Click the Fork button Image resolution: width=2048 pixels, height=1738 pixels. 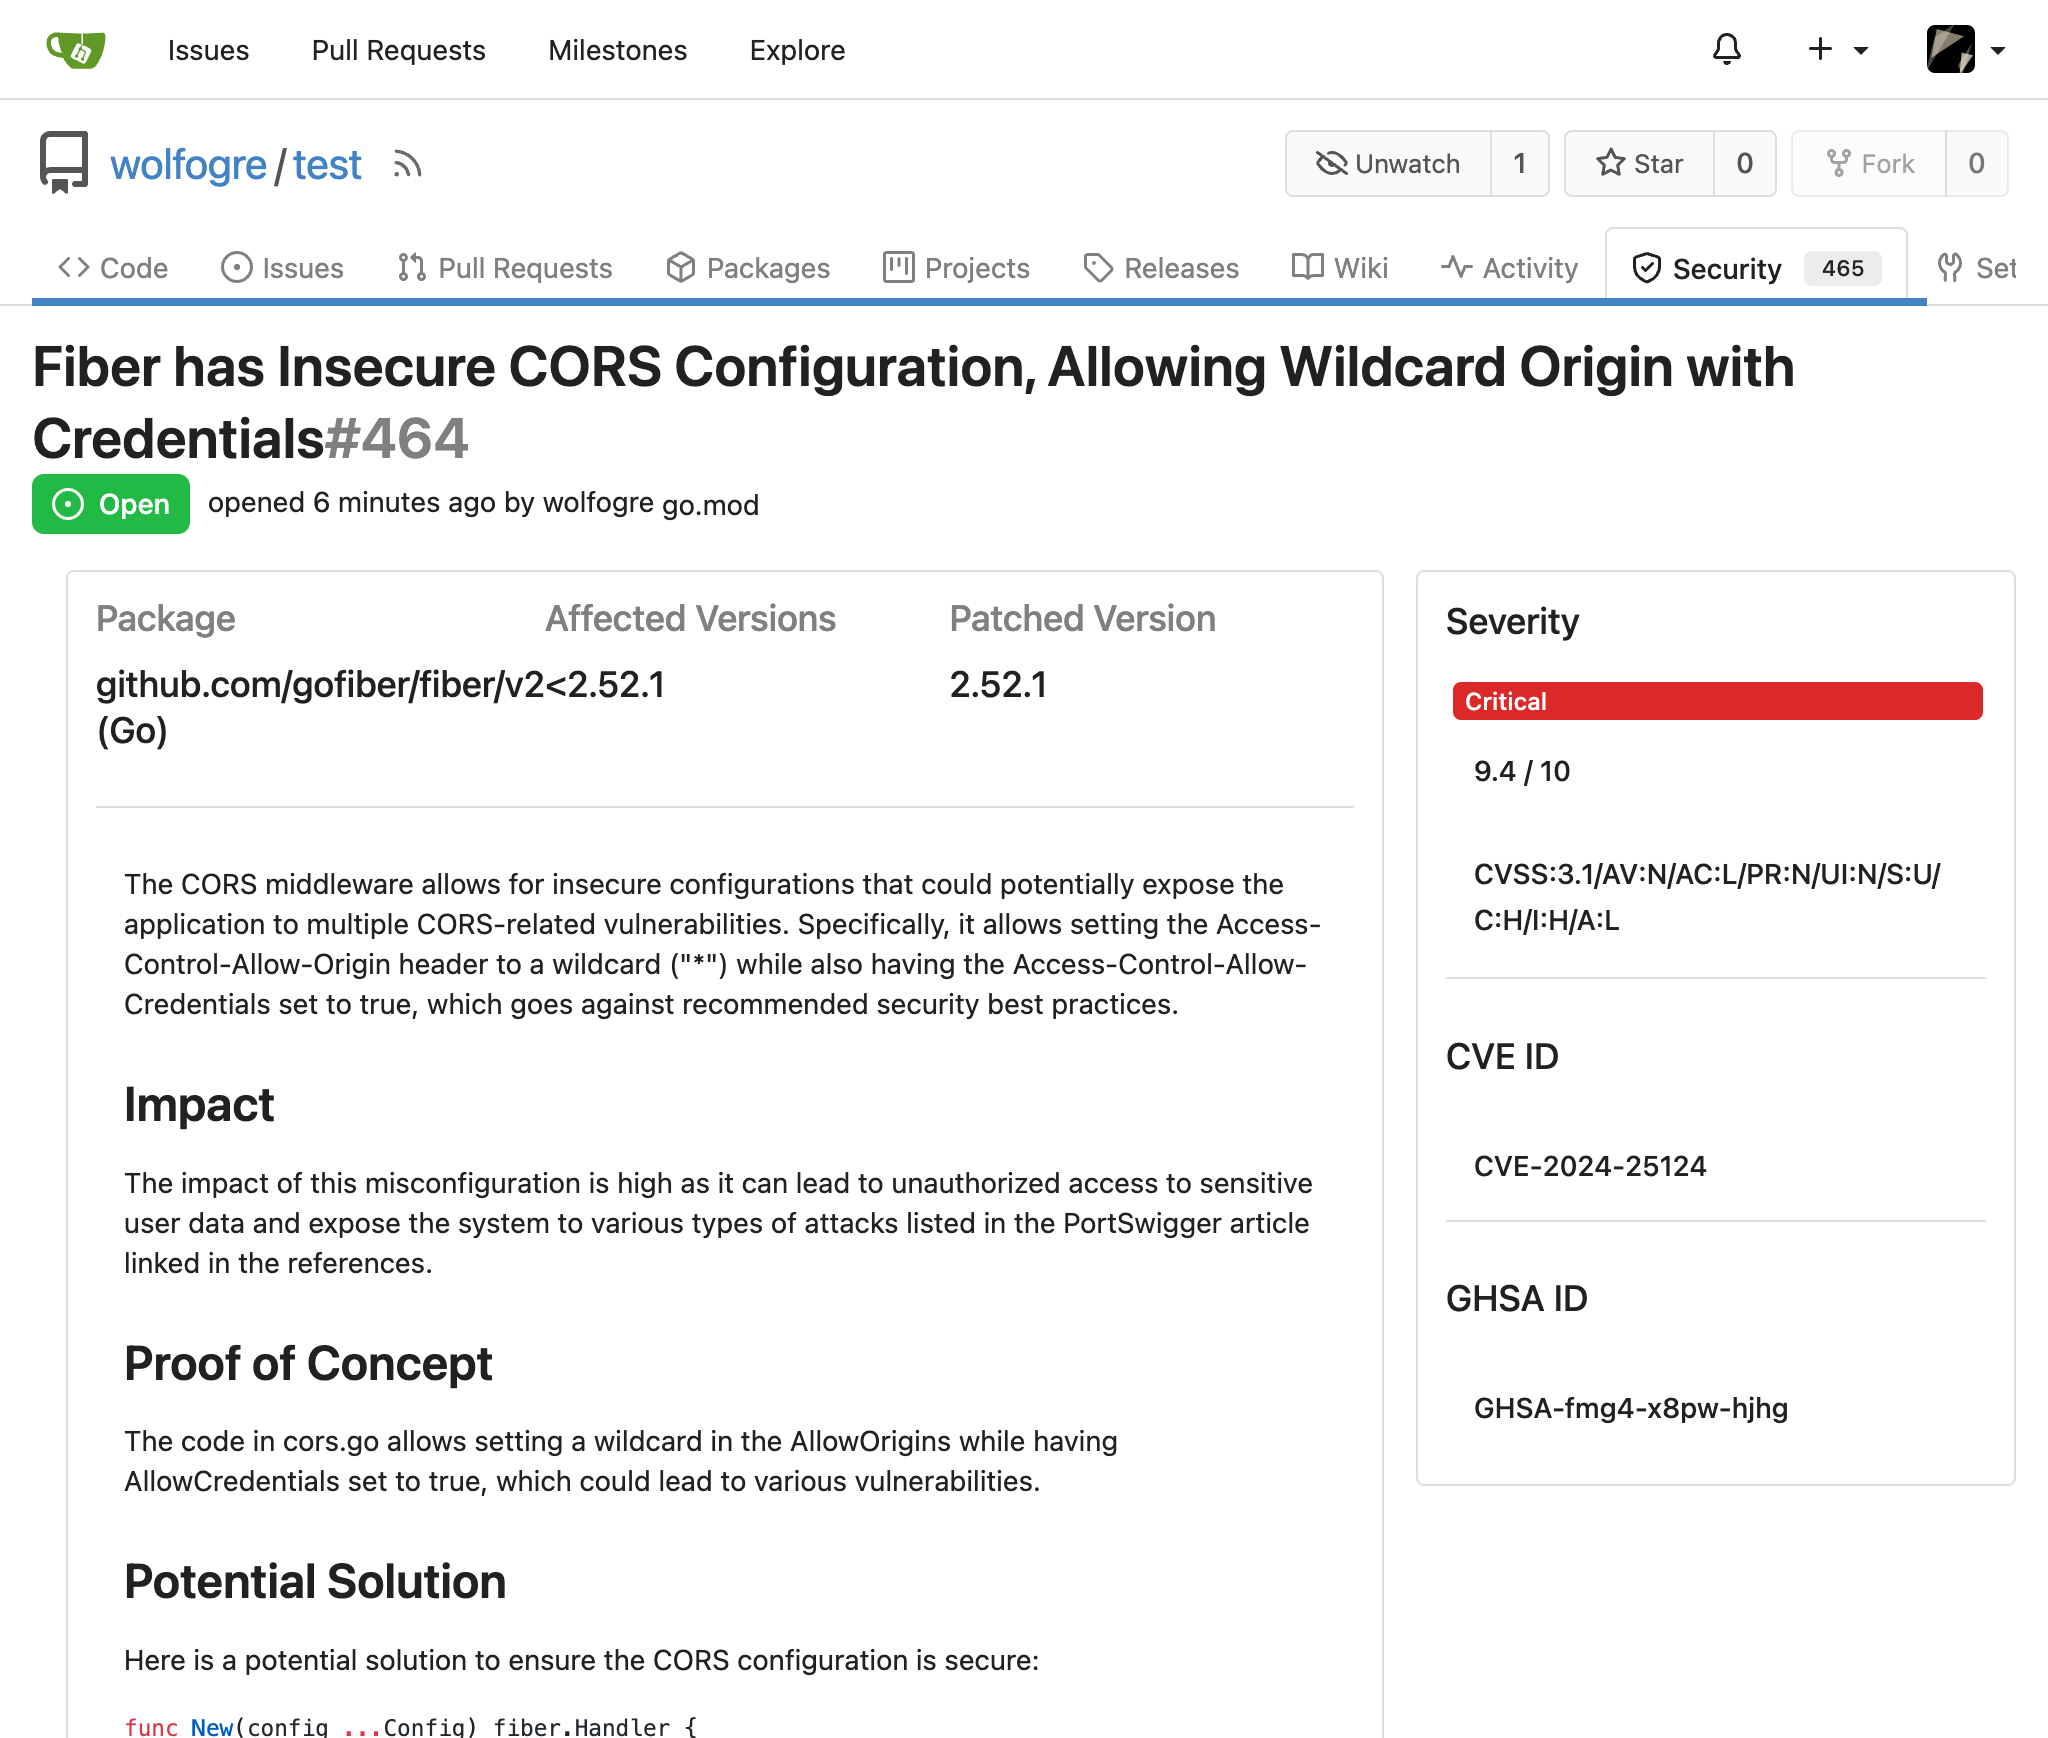tap(1869, 163)
